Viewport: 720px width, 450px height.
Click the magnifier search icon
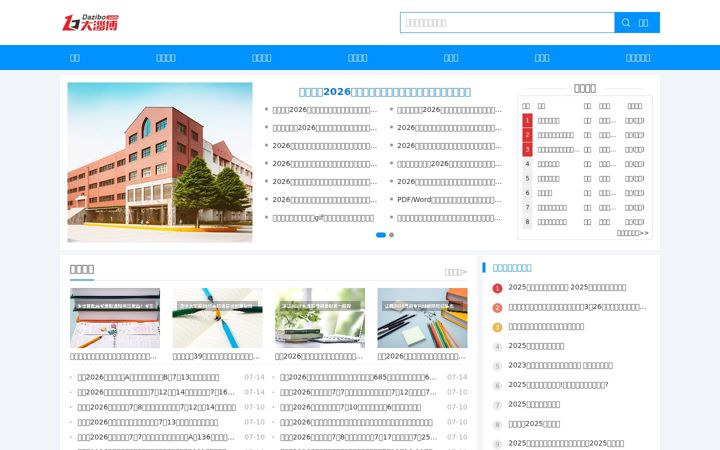[625, 22]
